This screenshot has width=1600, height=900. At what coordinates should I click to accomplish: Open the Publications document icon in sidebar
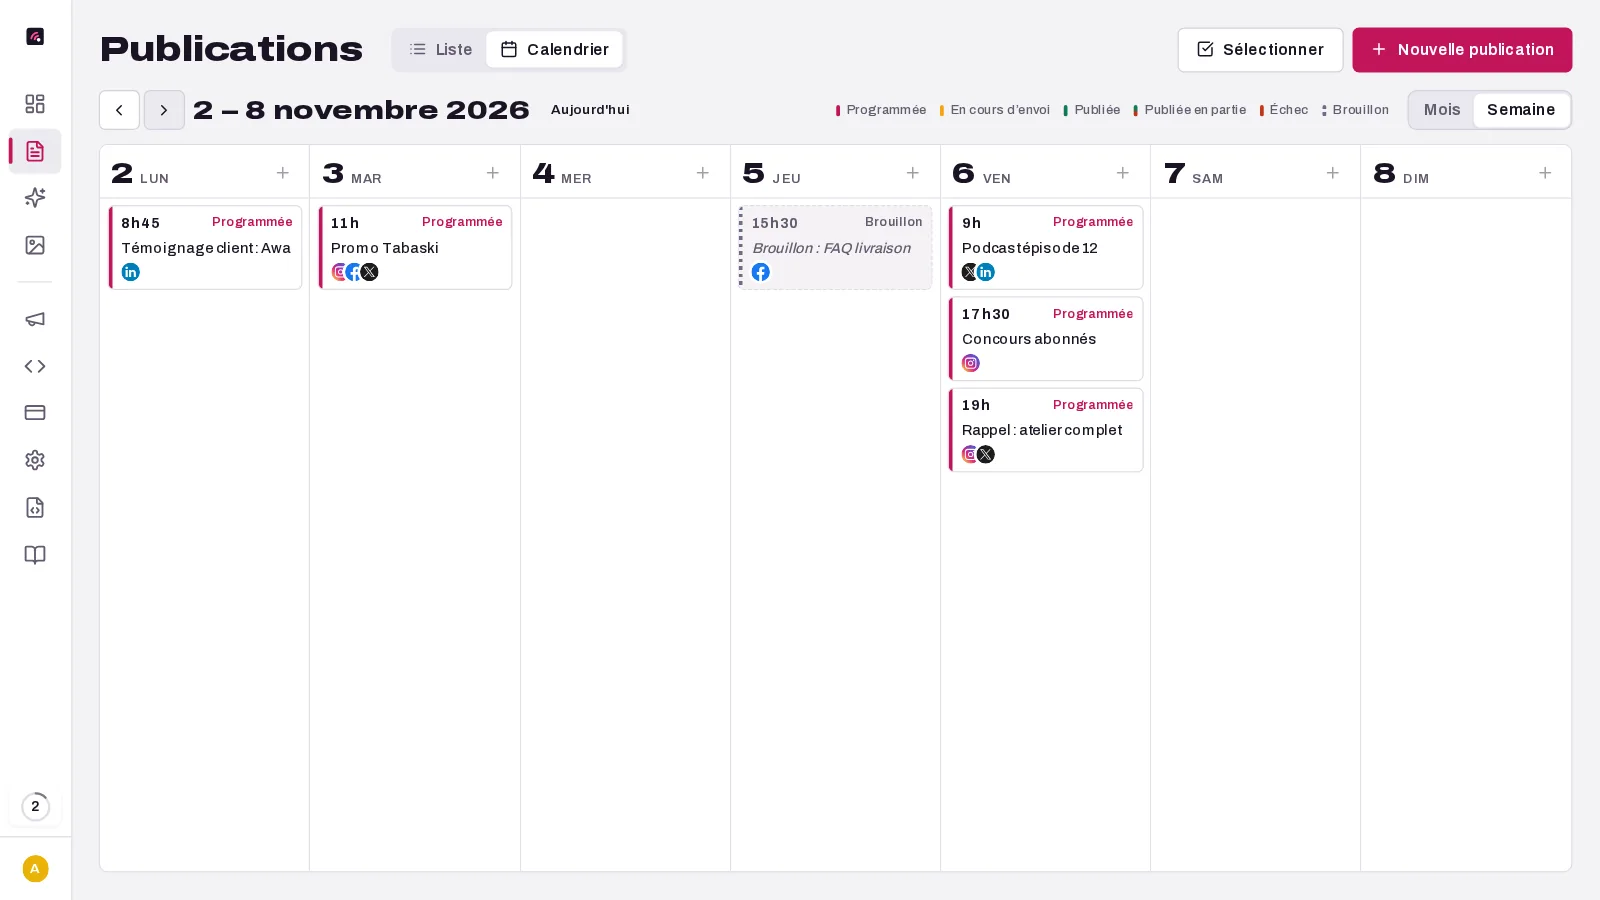35,151
